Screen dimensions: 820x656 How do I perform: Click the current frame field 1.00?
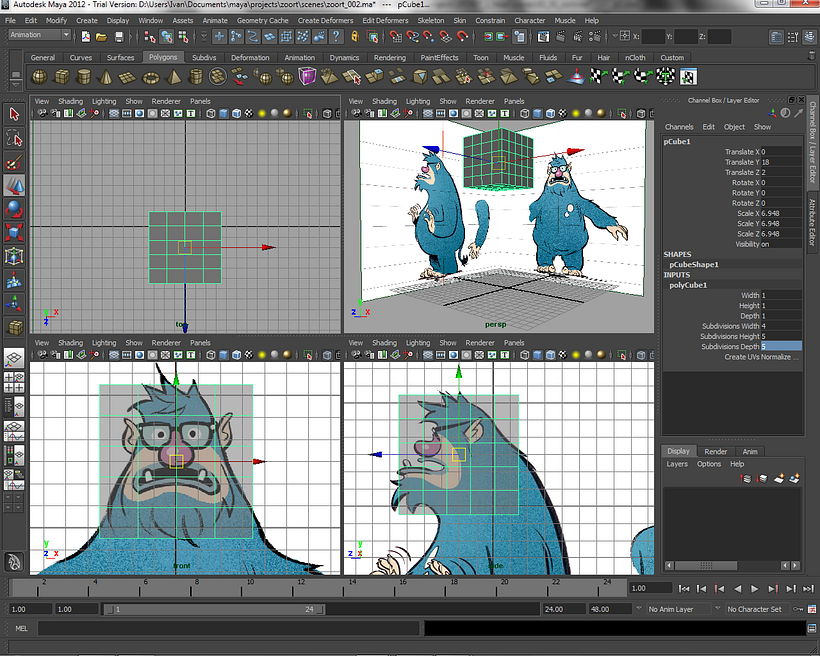pyautogui.click(x=650, y=589)
